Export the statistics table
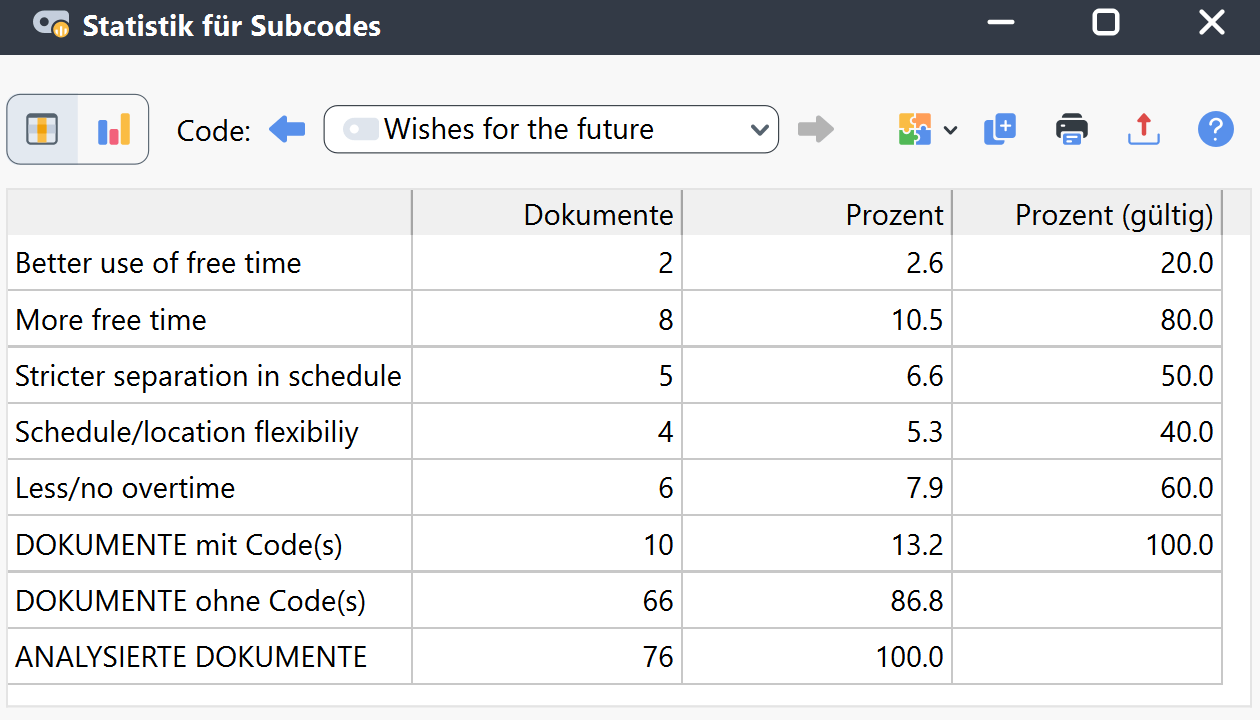The width and height of the screenshot is (1260, 720). tap(1143, 129)
